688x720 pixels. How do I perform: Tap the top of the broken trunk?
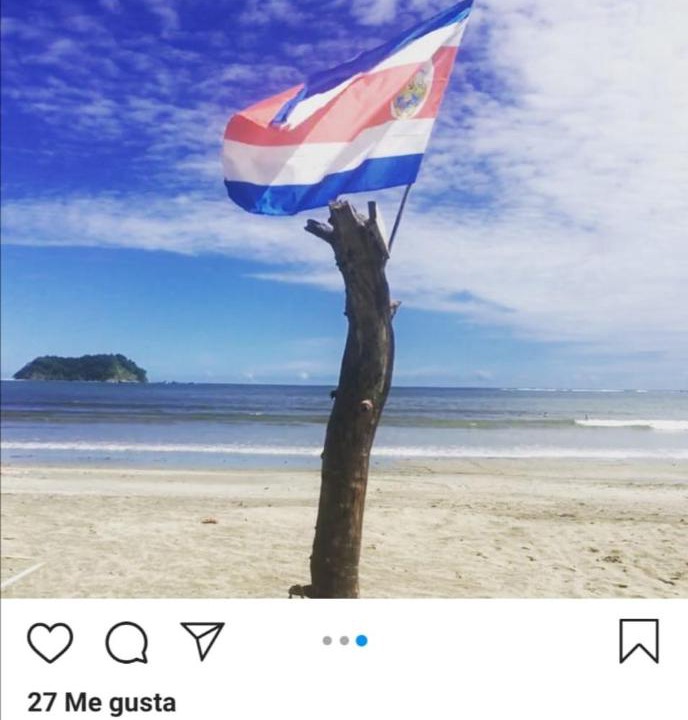[347, 216]
